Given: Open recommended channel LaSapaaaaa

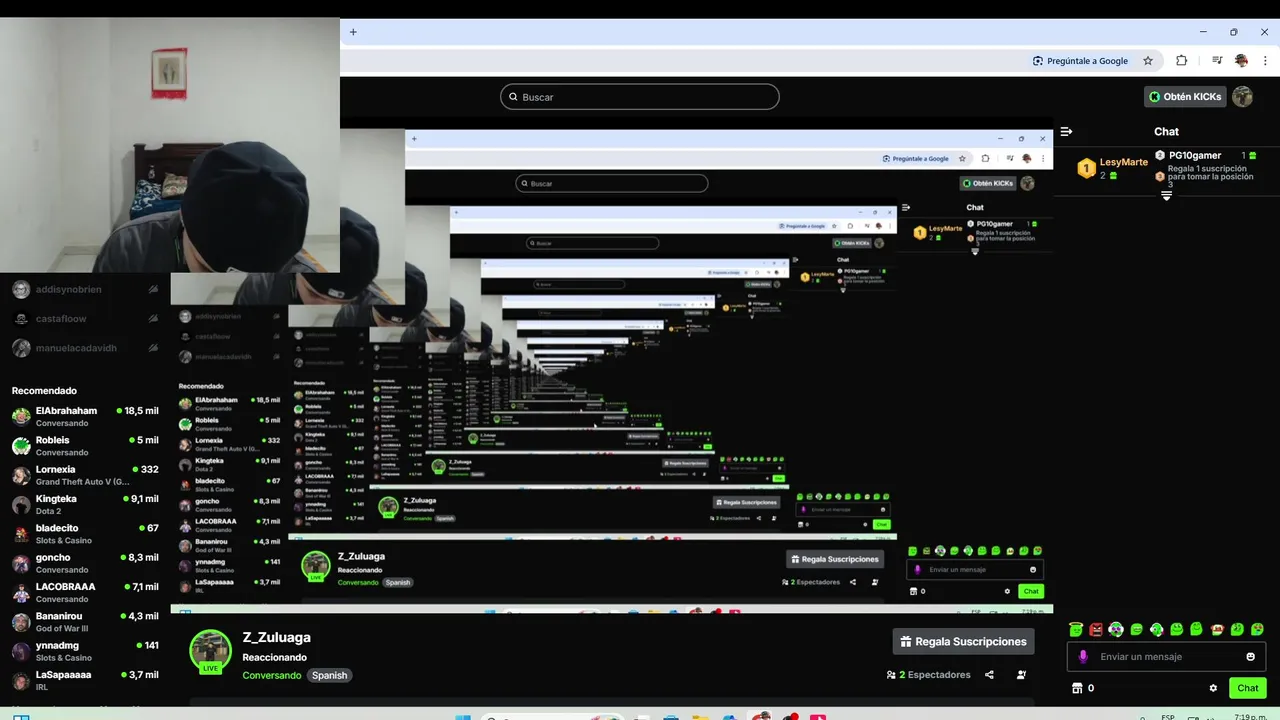Looking at the screenshot, I should [85, 680].
